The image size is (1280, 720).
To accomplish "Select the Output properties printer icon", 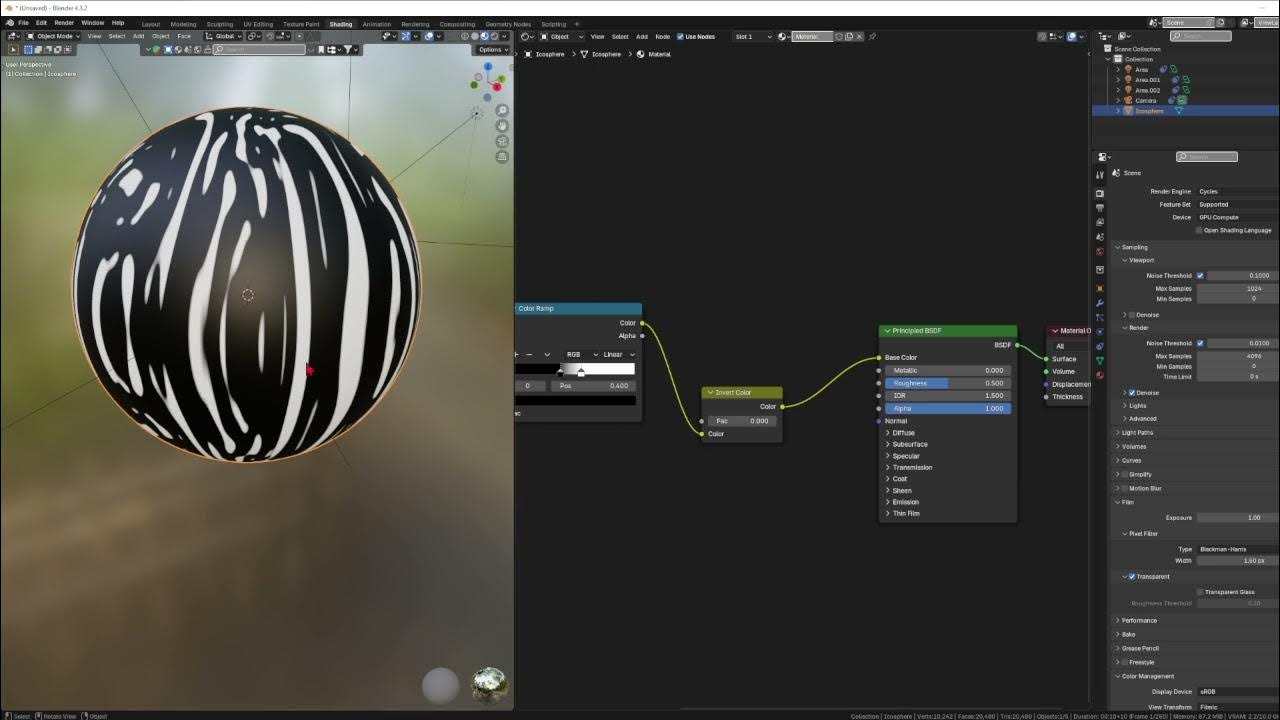I will 1100,208.
